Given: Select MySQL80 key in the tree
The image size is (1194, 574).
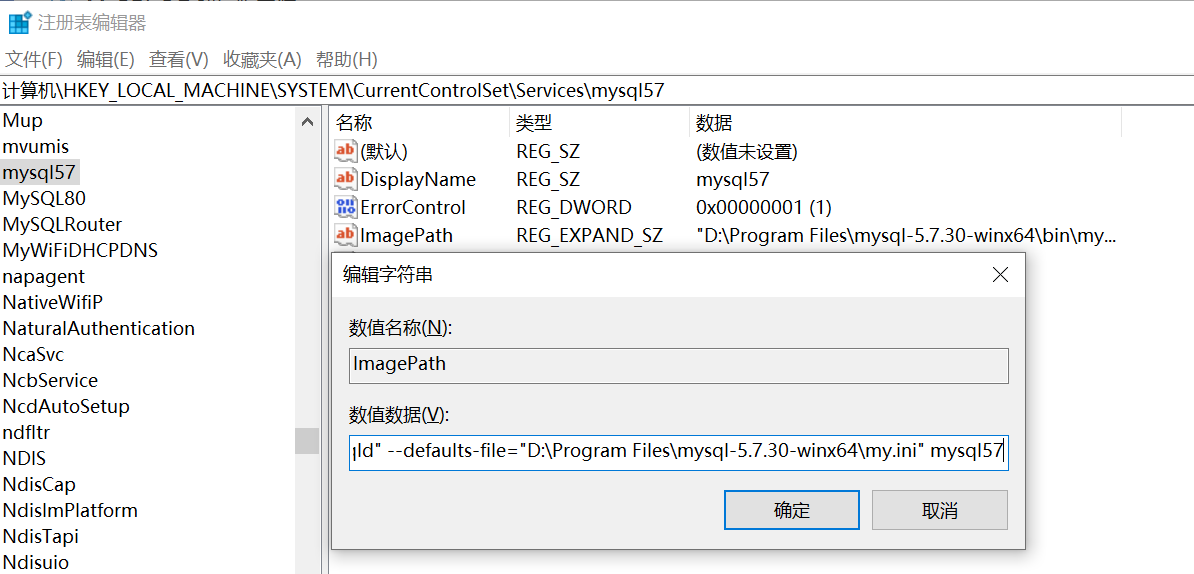Looking at the screenshot, I should pos(44,199).
